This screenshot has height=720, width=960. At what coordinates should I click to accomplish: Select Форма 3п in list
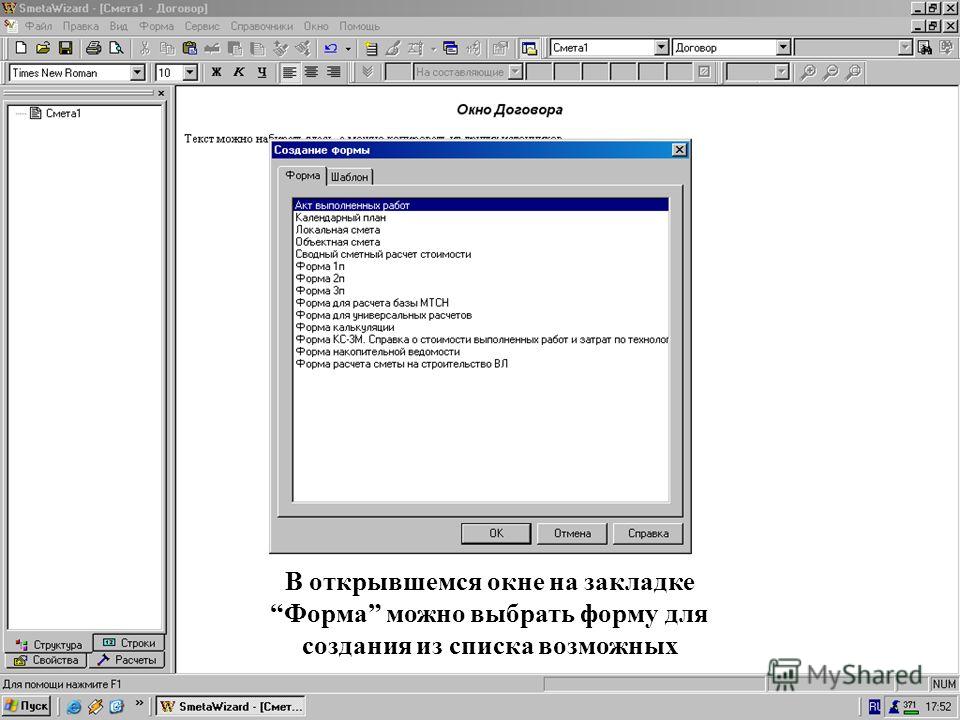pos(481,291)
